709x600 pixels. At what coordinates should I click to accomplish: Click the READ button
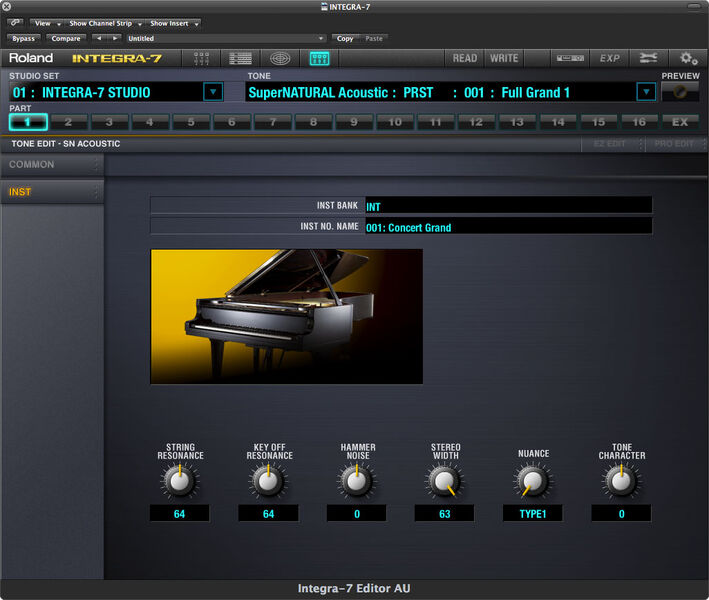pyautogui.click(x=465, y=58)
